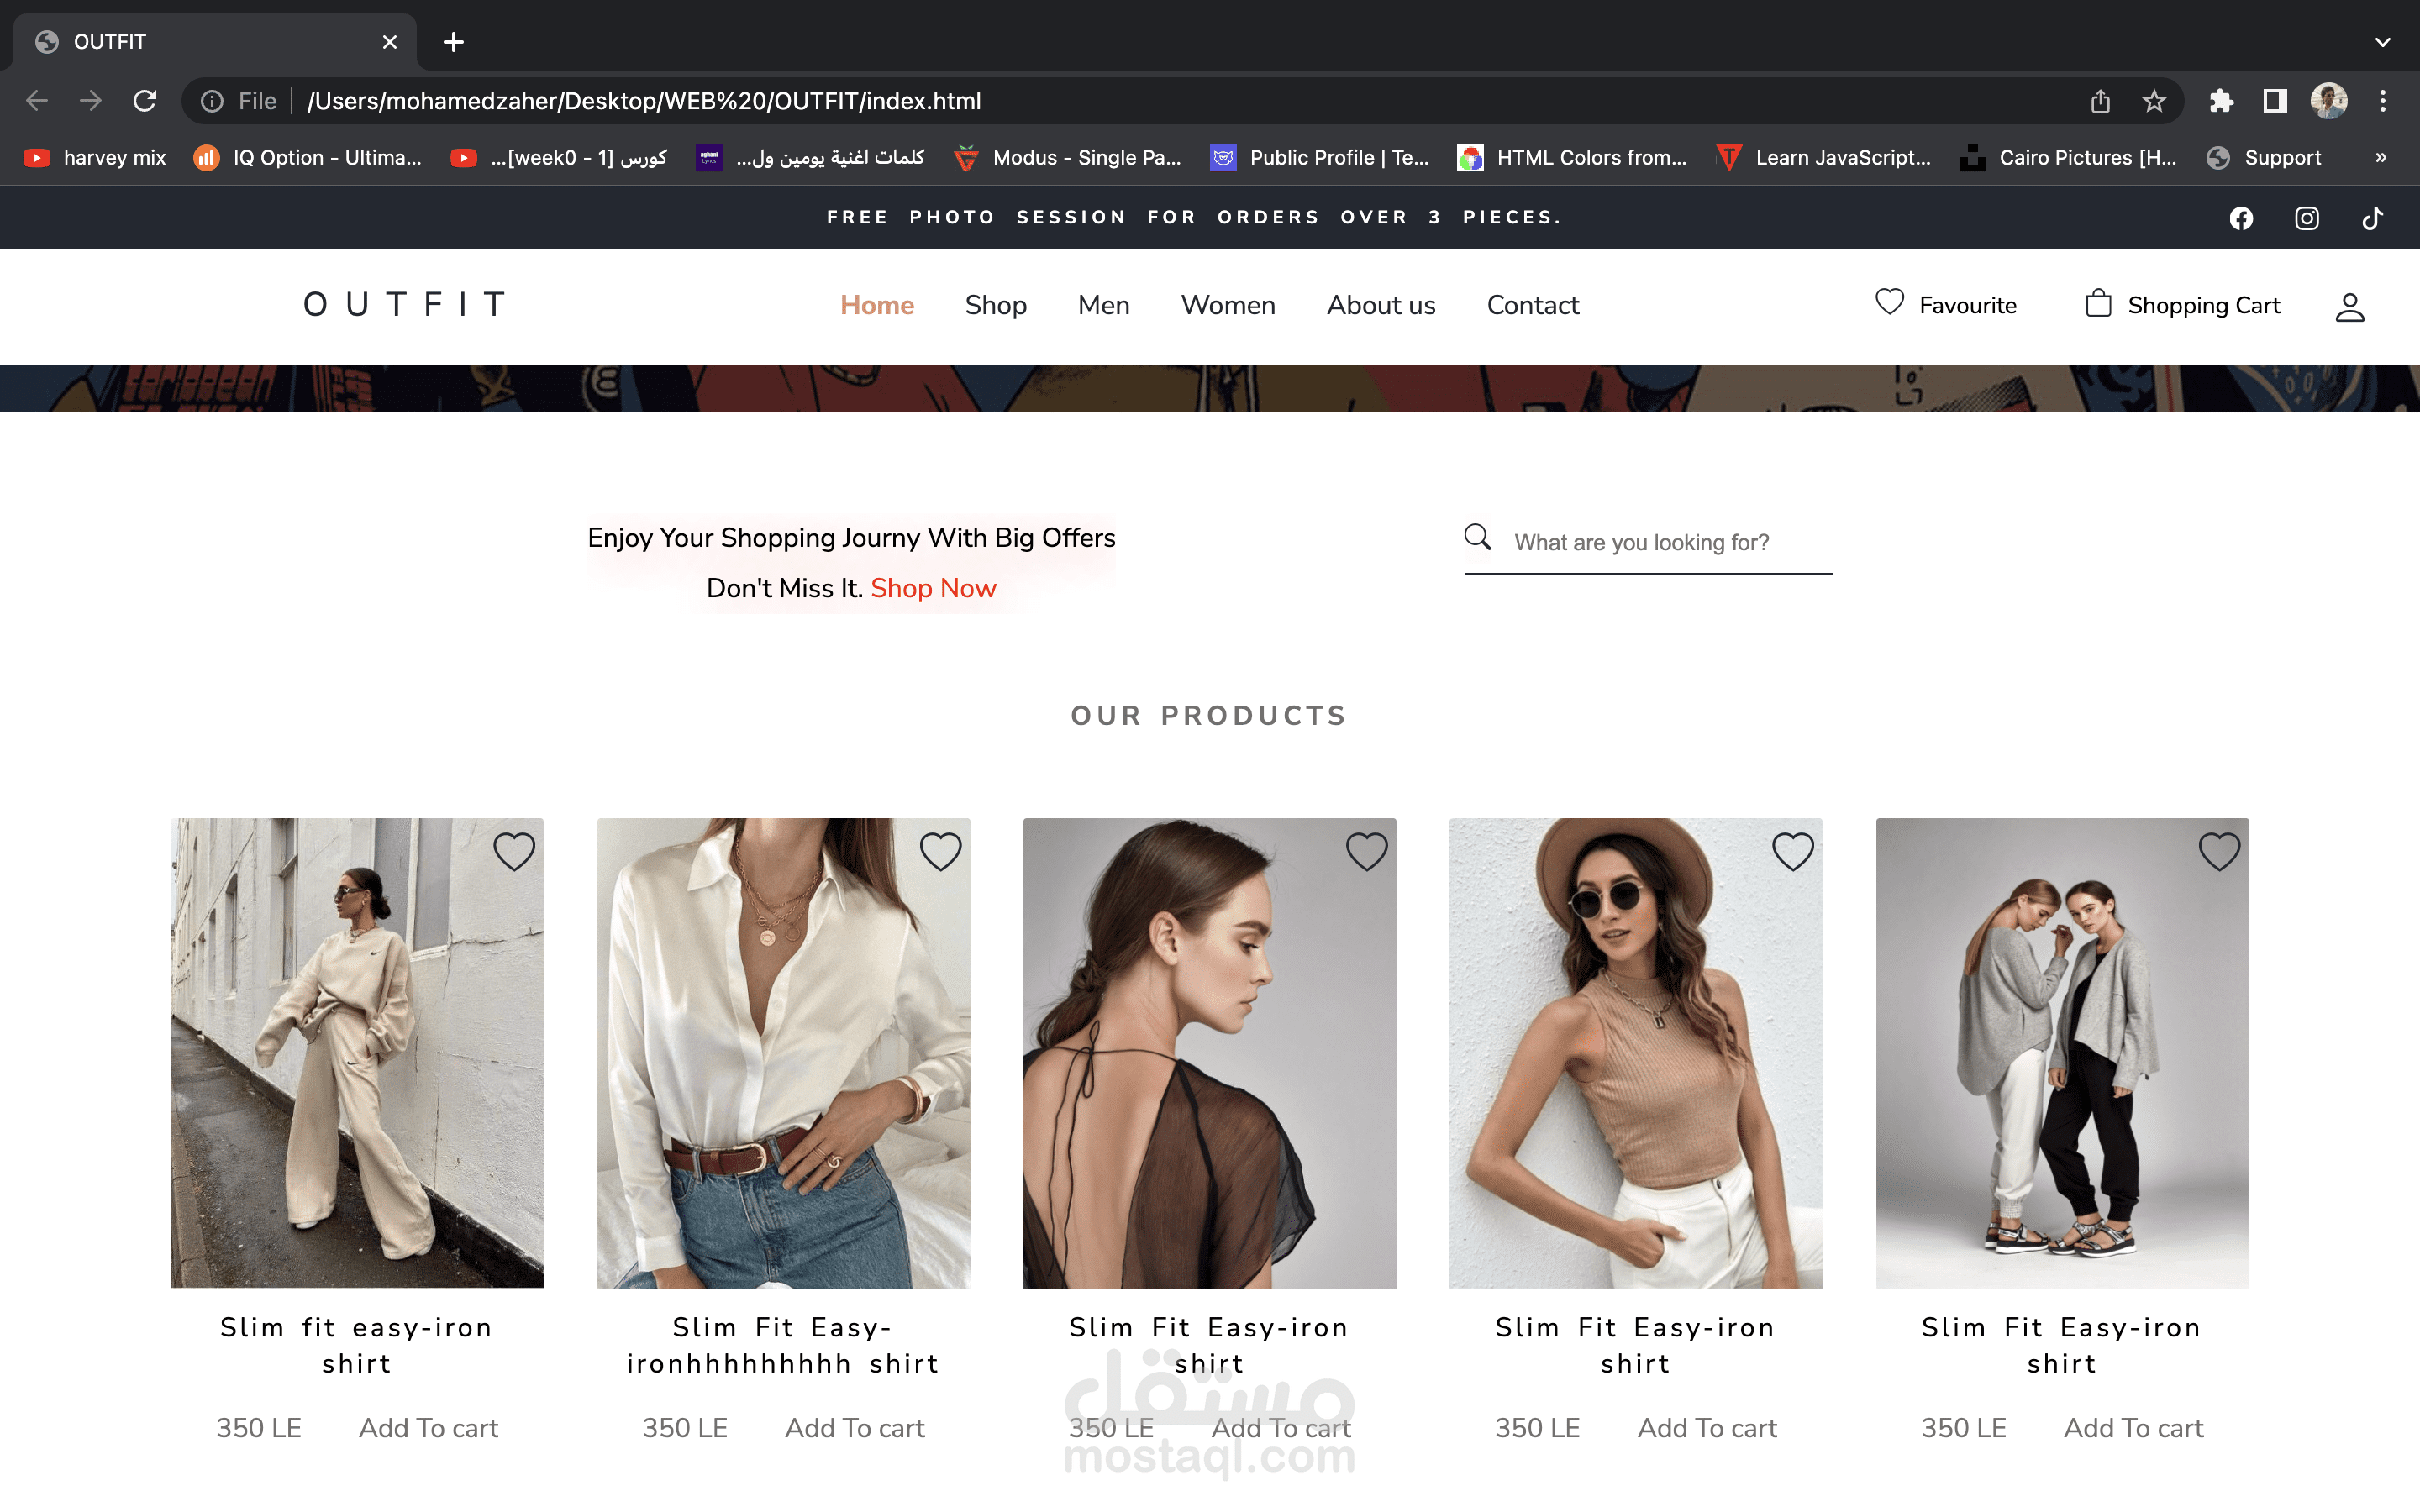Reload the page

pyautogui.click(x=145, y=101)
